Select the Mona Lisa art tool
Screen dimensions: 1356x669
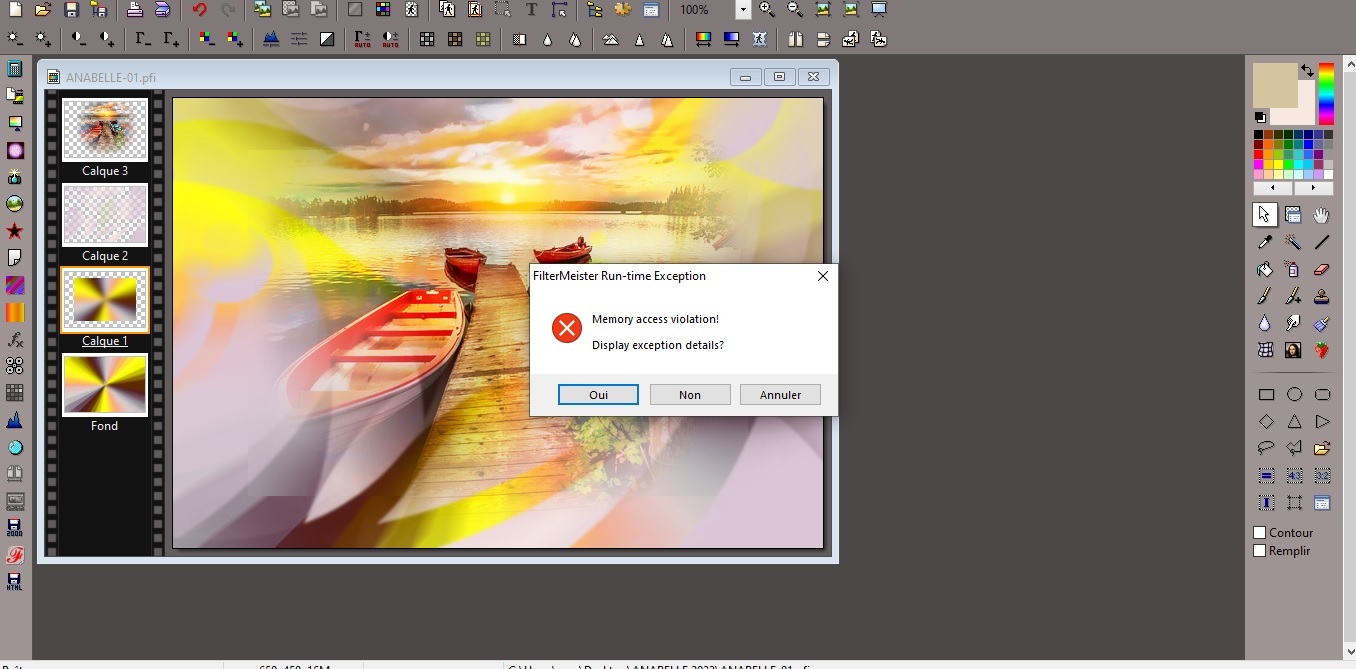click(x=1293, y=350)
